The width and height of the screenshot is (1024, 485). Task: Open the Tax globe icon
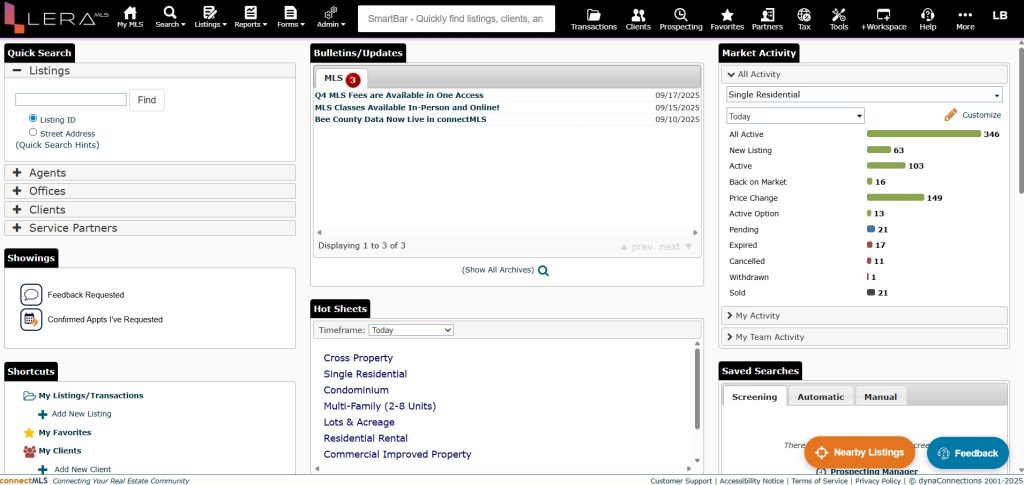804,15
